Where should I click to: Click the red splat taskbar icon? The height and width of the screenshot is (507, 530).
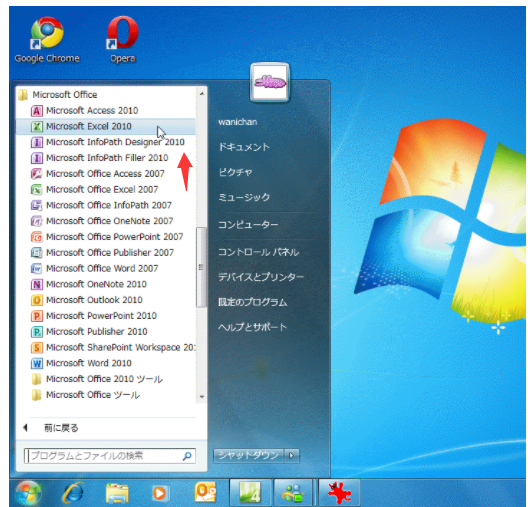339,493
